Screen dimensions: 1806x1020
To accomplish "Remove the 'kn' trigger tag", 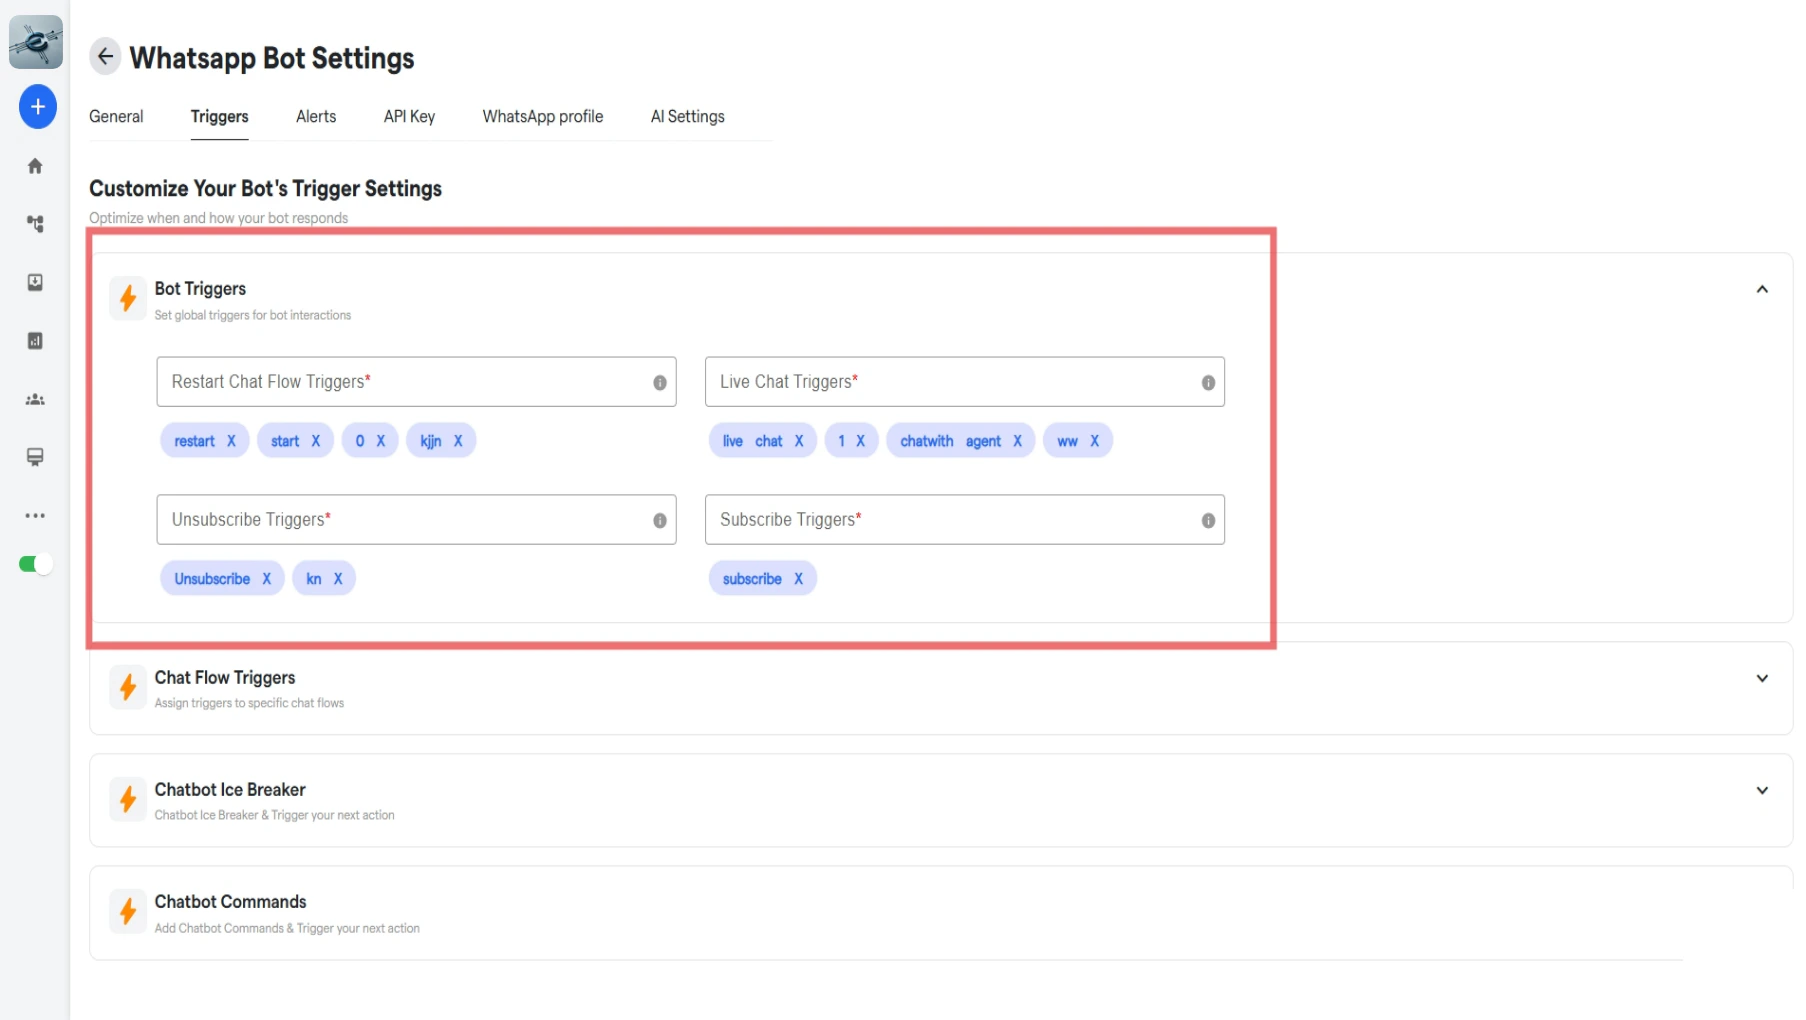I will click(x=338, y=579).
